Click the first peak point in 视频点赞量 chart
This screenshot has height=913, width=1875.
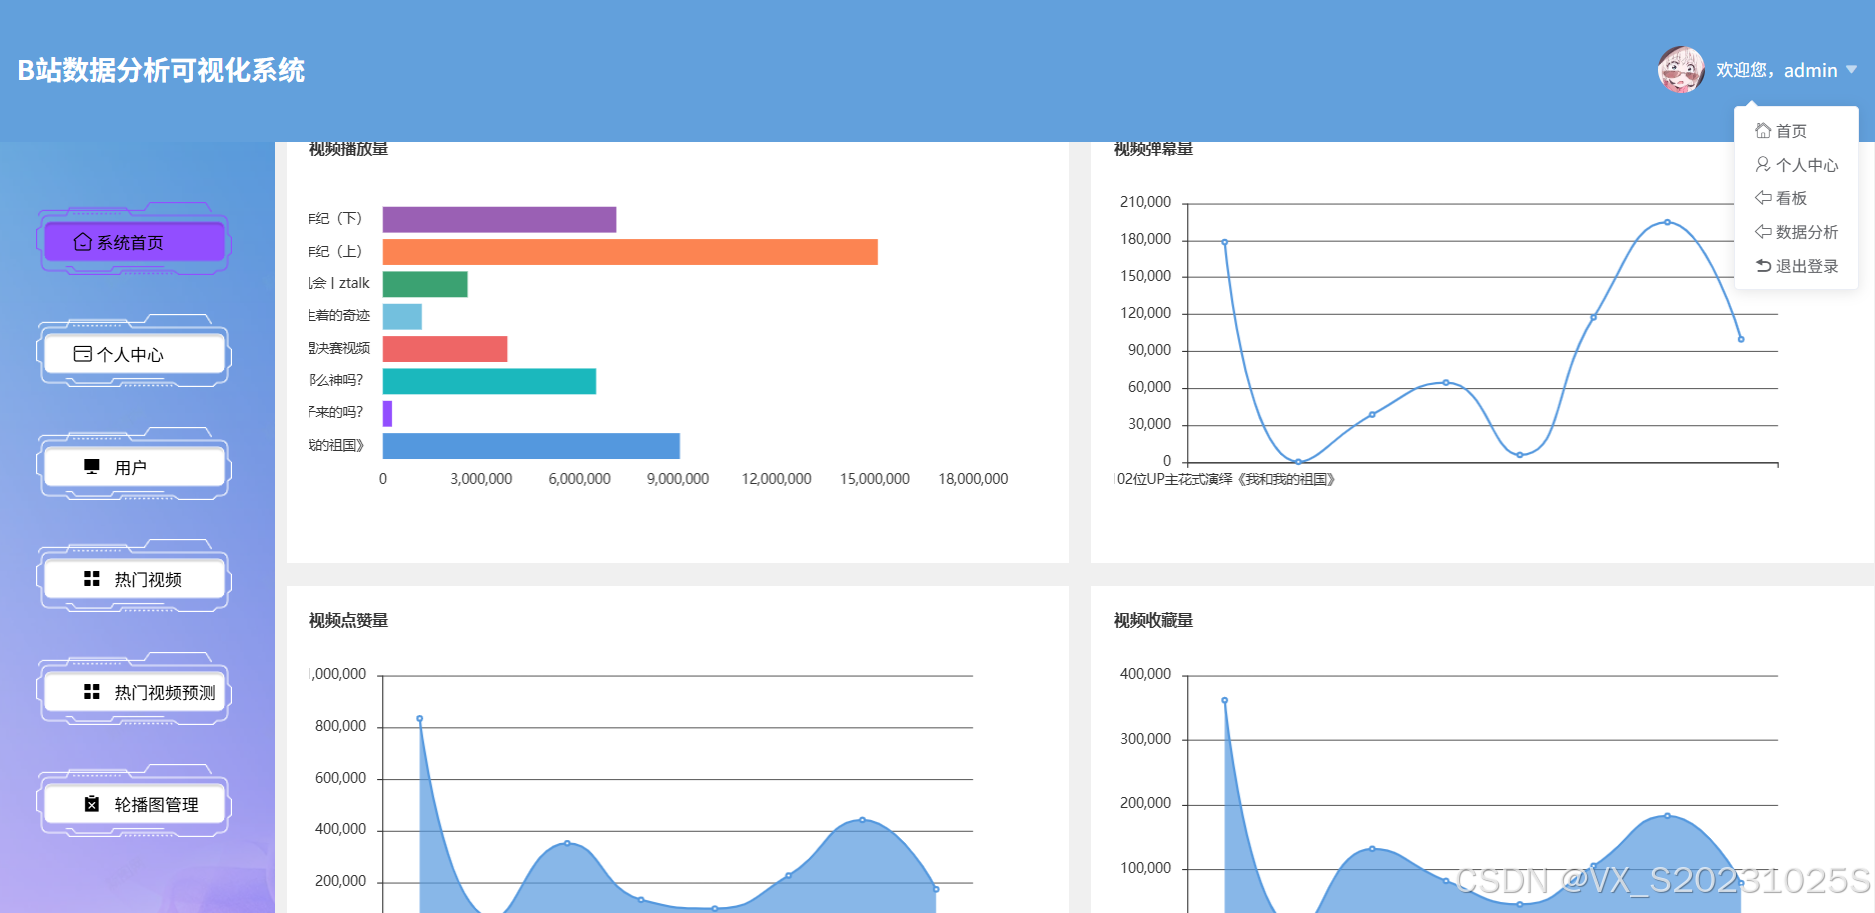[x=419, y=718]
